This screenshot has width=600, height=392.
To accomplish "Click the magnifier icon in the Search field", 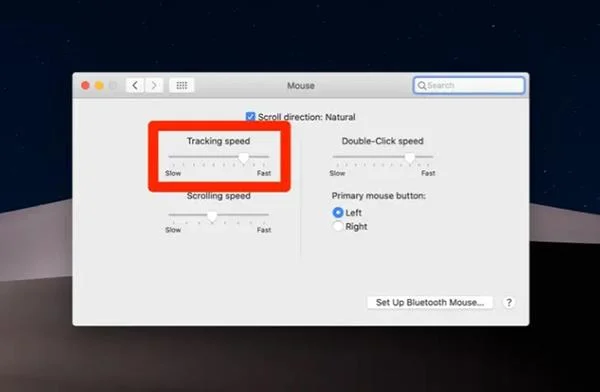I will [x=422, y=85].
